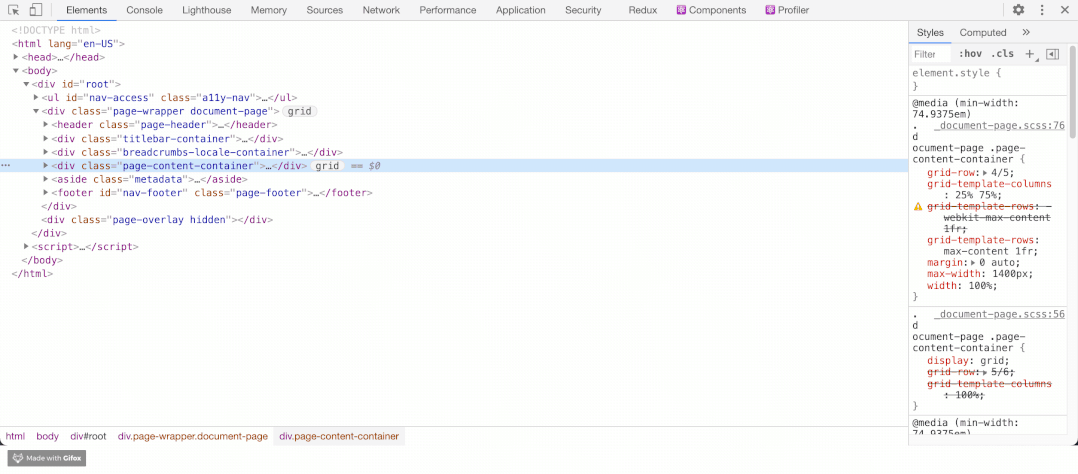Expand the grid-row 4/5 shorthand triangle

[984, 173]
